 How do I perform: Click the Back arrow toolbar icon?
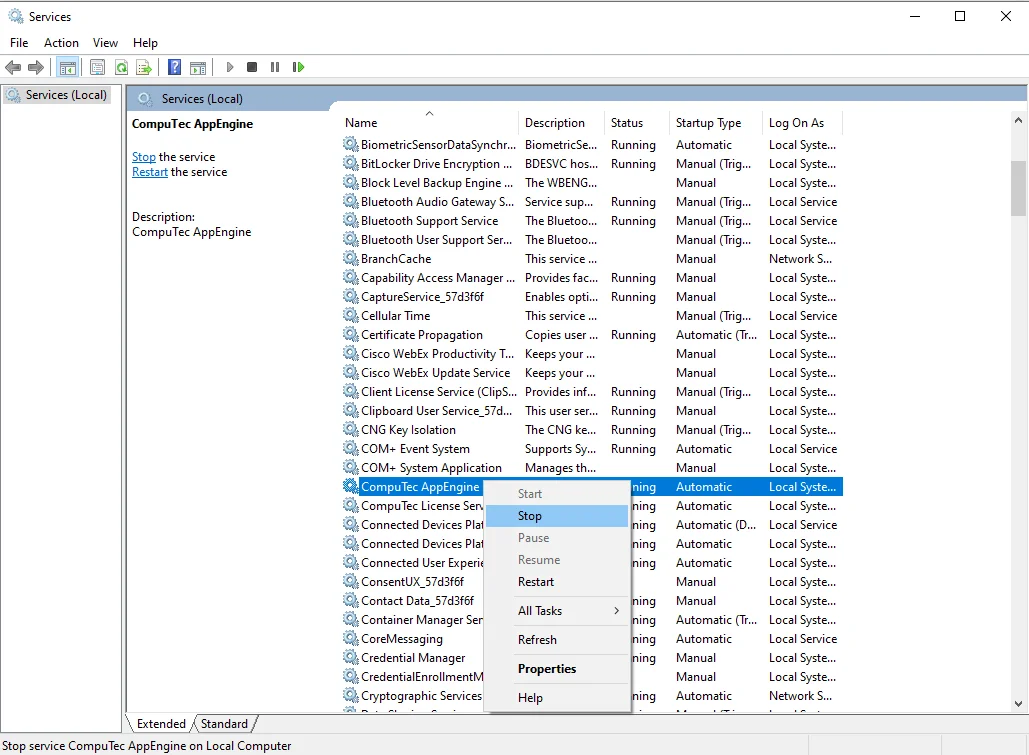pos(13,67)
